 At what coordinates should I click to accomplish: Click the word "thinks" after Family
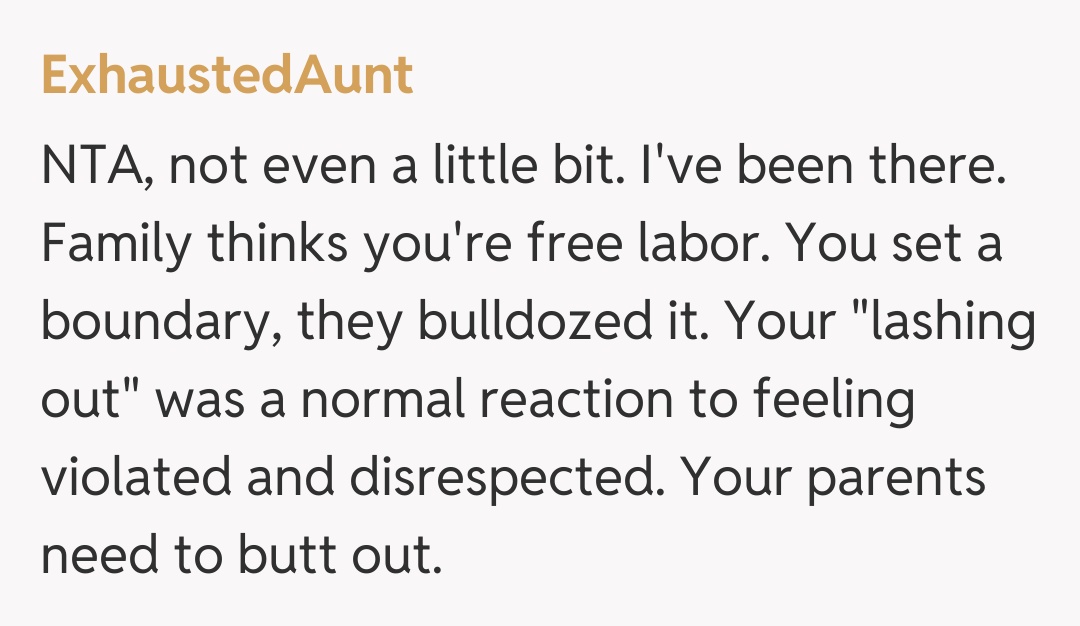[x=260, y=245]
